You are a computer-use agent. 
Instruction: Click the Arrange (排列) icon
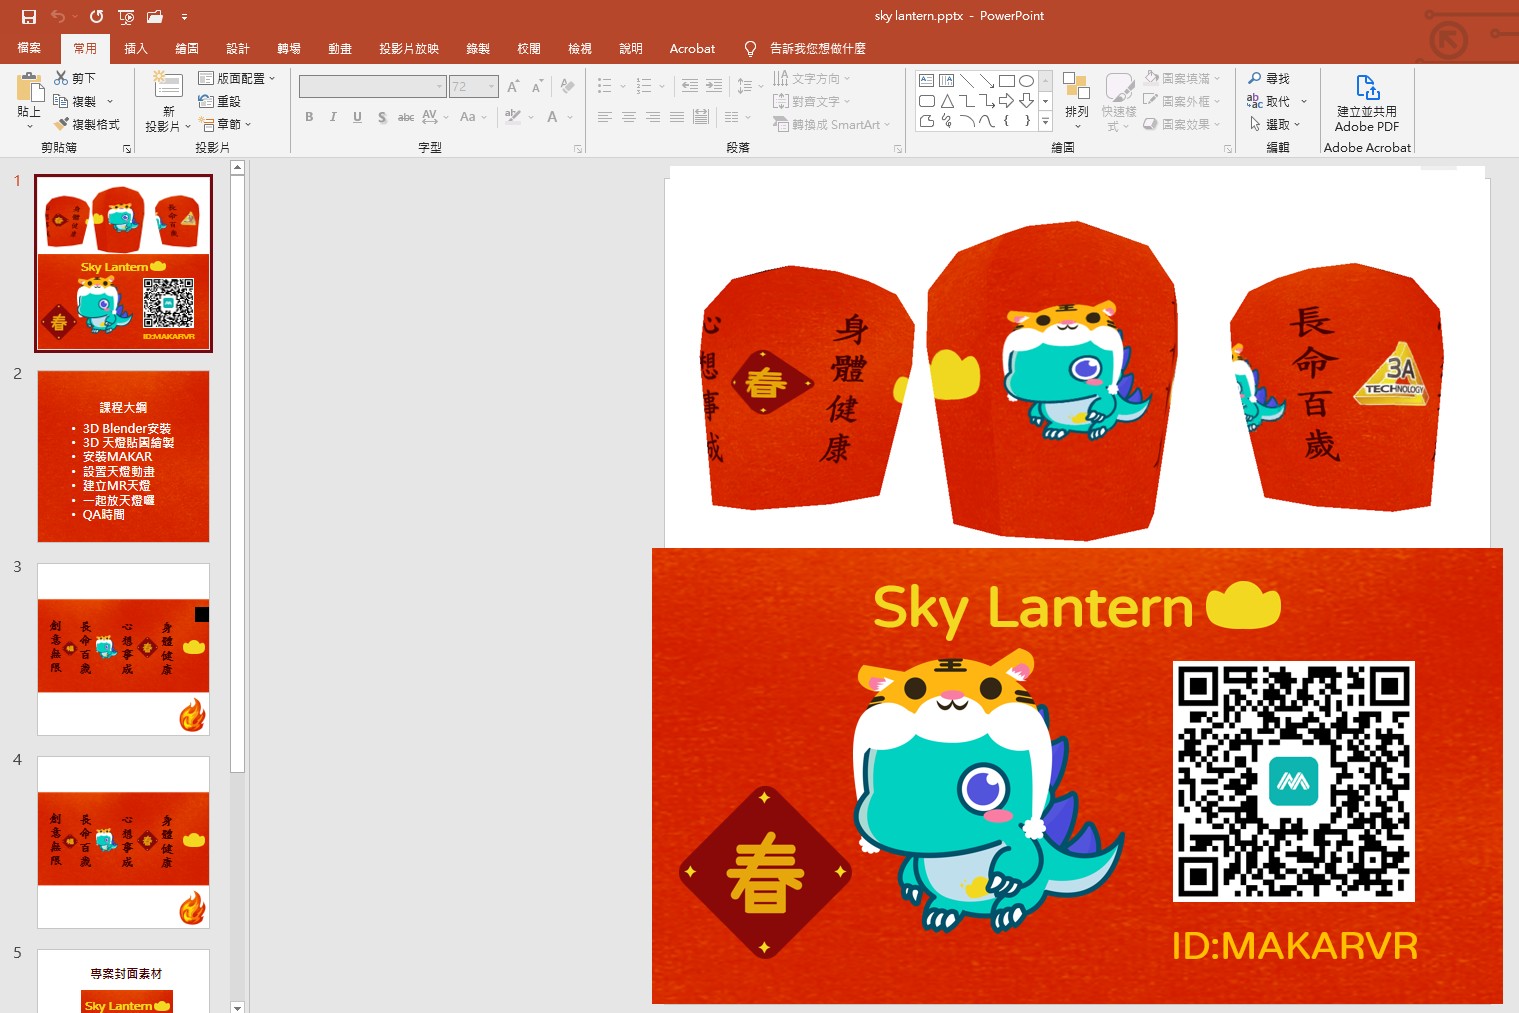(1076, 95)
